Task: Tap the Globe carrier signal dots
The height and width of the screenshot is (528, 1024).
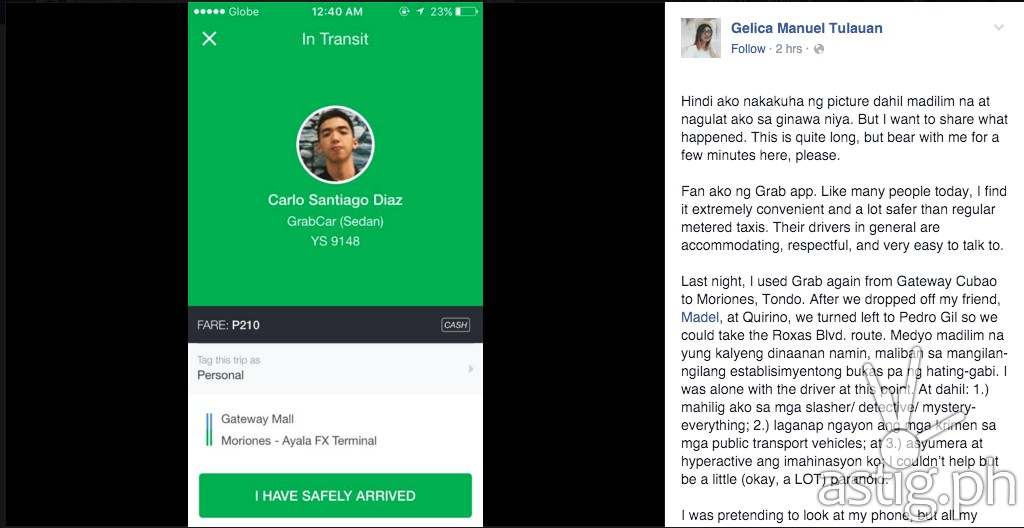Action: click(210, 12)
